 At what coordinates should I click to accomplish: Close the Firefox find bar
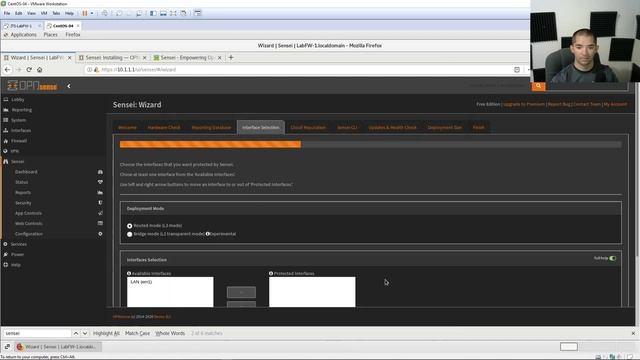point(633,333)
